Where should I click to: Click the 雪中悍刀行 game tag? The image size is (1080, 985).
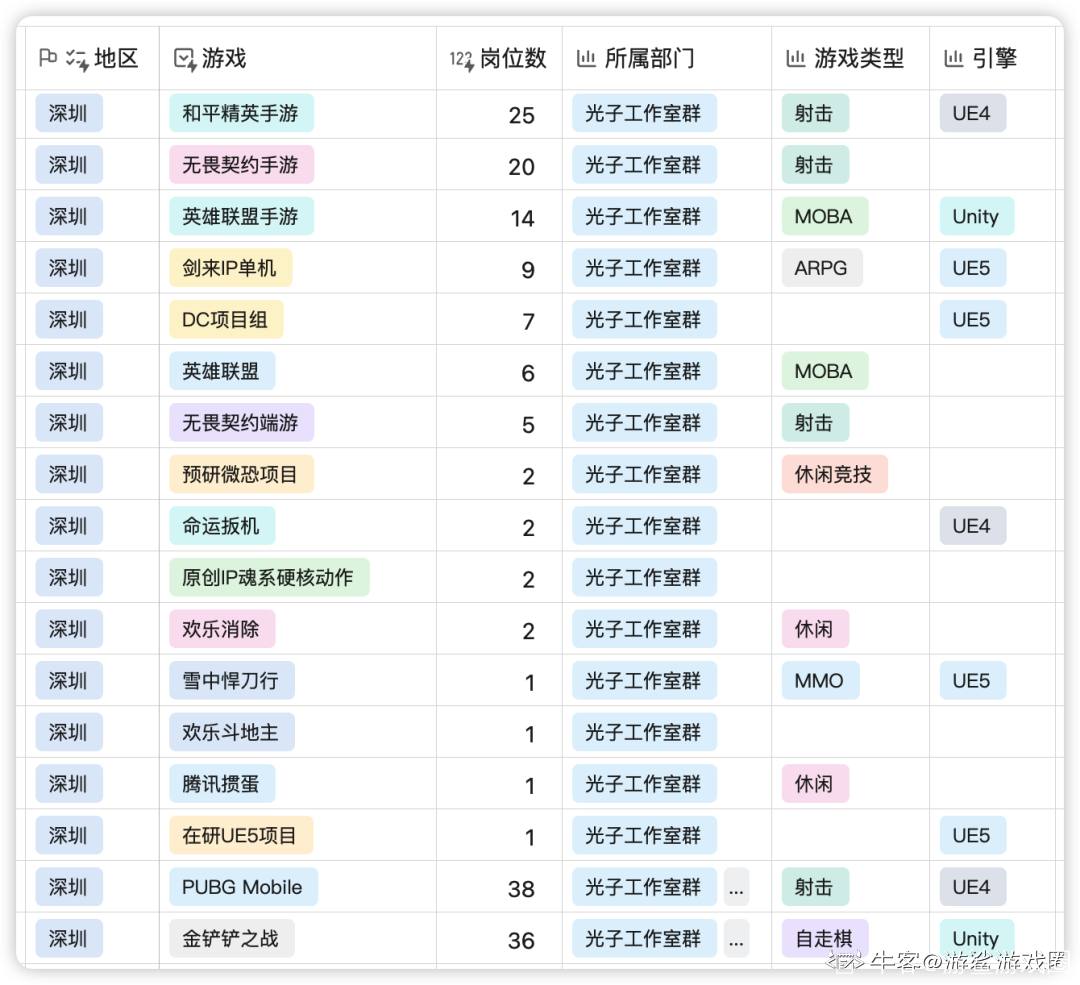pos(232,681)
